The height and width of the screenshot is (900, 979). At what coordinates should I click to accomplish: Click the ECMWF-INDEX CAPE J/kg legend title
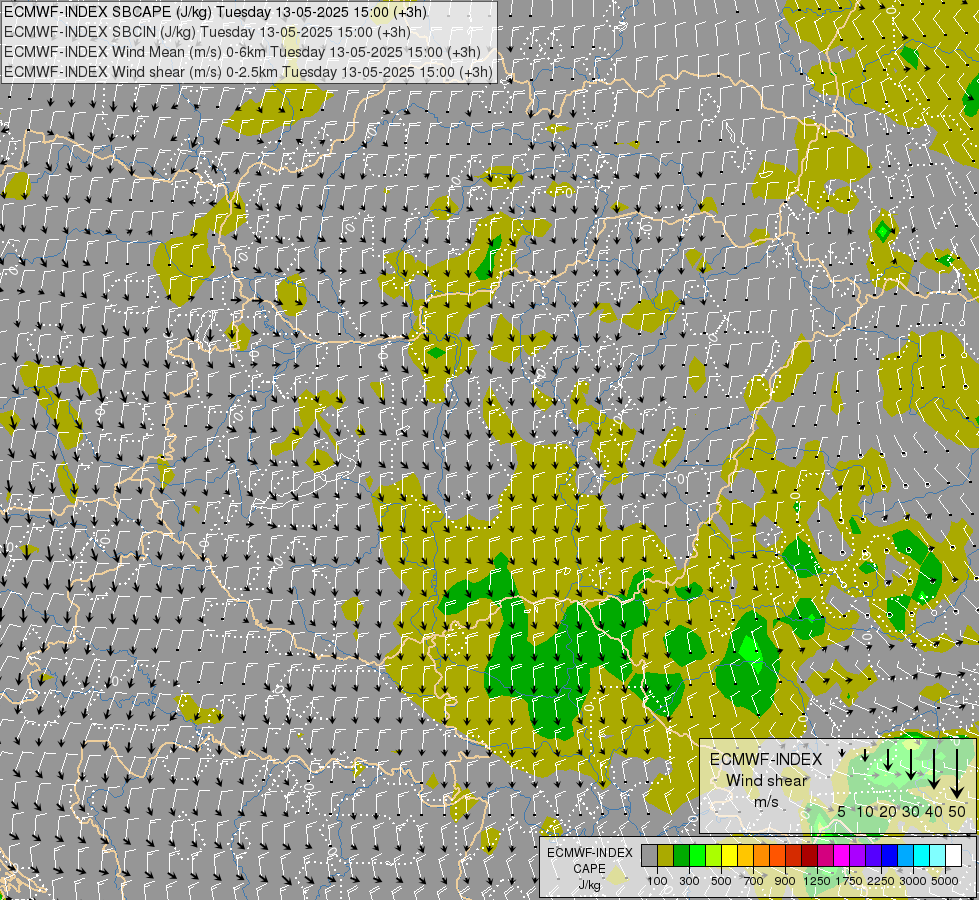click(589, 869)
